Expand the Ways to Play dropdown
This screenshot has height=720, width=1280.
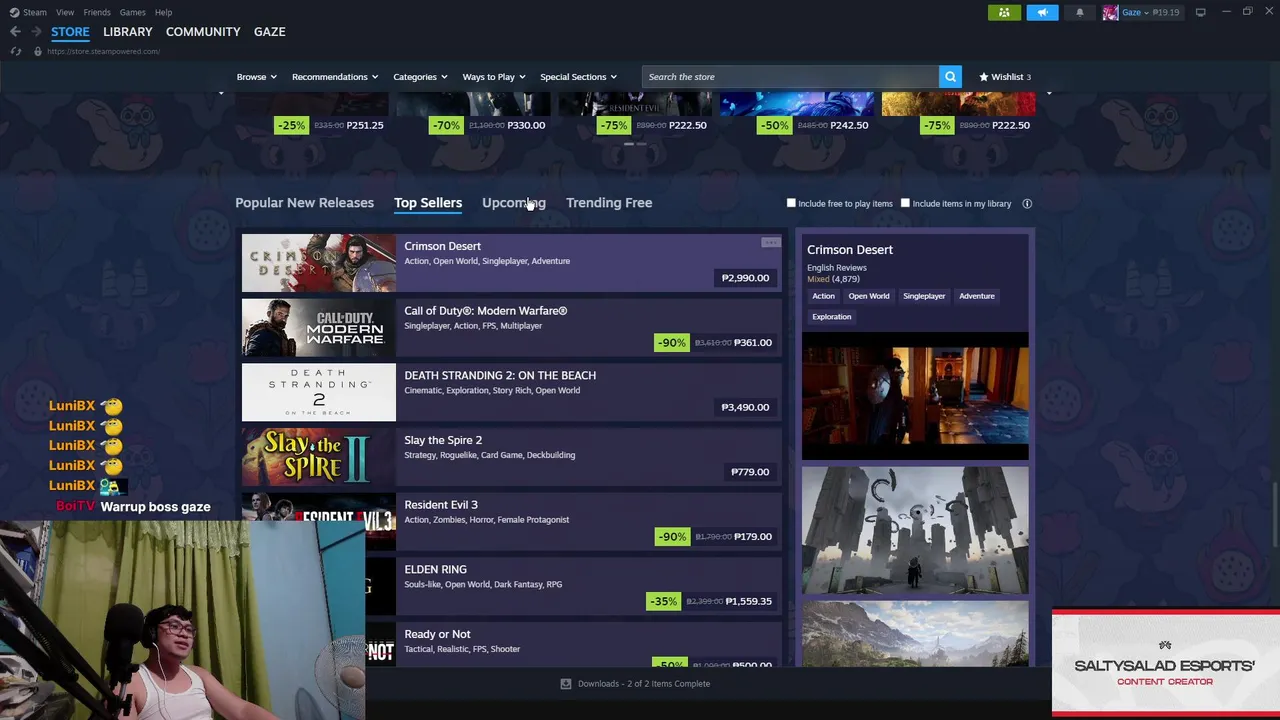[494, 77]
